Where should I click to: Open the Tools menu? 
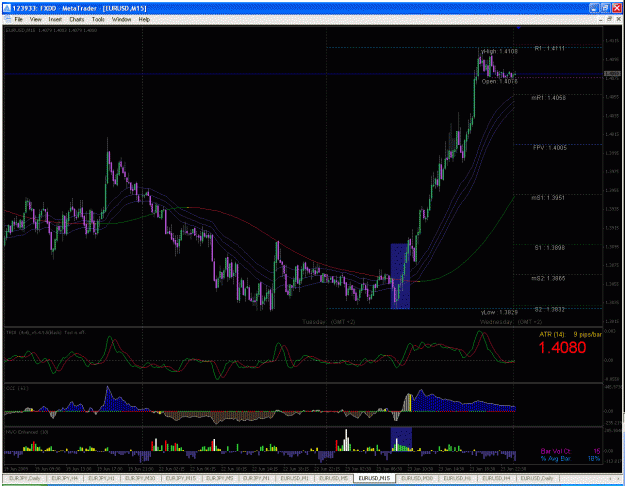(98, 19)
